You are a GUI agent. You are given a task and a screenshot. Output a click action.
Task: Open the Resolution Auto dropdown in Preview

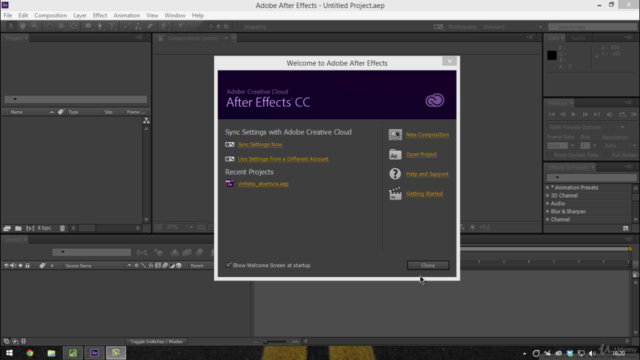619,146
